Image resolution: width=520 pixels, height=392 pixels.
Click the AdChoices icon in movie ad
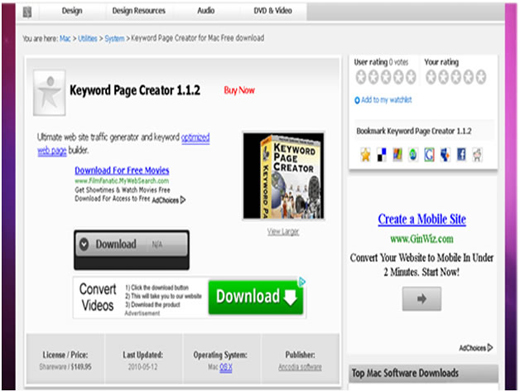[183, 200]
